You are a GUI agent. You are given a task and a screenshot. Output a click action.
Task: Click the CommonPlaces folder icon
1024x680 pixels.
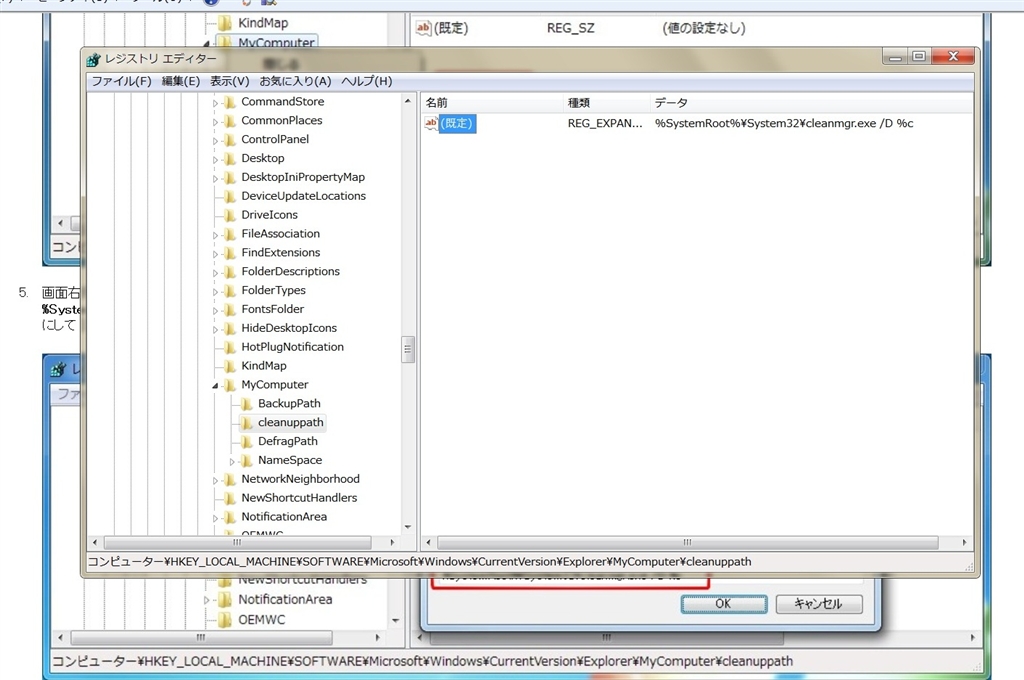coord(229,121)
